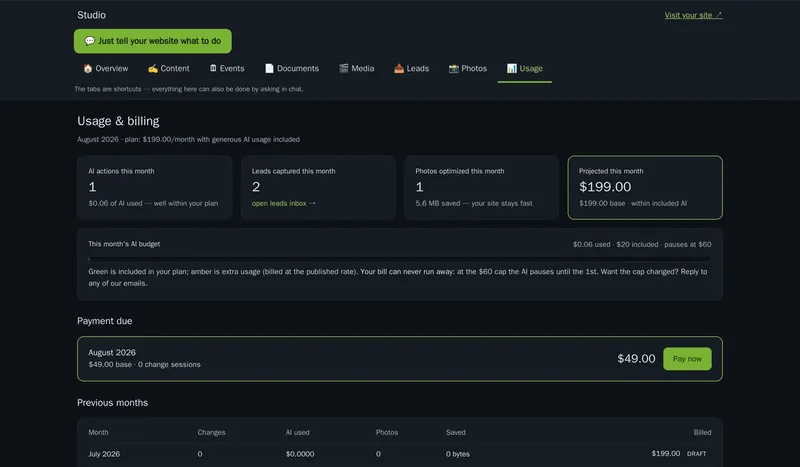800x467 pixels.
Task: Click 'Just tell your website what to do' button
Action: pos(153,41)
